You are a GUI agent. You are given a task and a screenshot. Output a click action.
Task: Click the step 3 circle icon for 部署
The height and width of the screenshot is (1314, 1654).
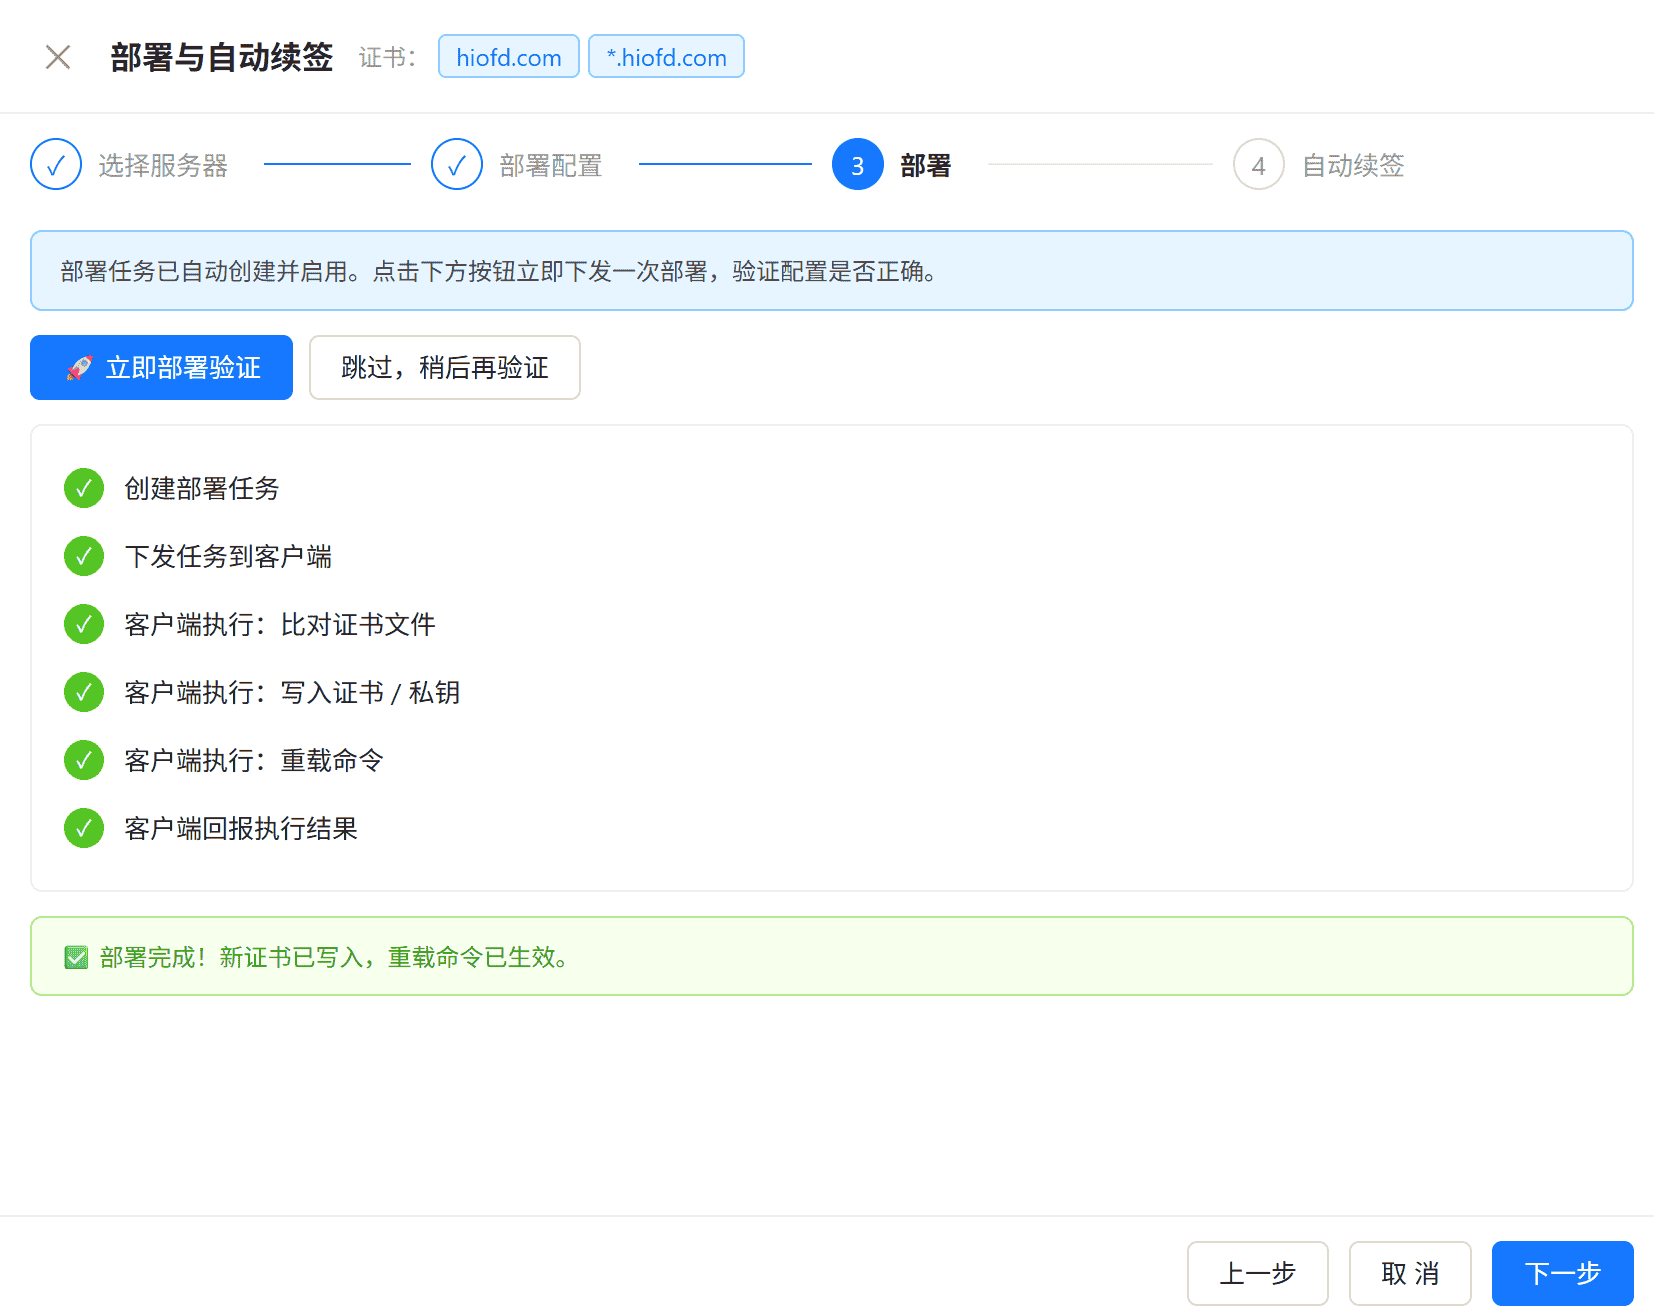(858, 165)
